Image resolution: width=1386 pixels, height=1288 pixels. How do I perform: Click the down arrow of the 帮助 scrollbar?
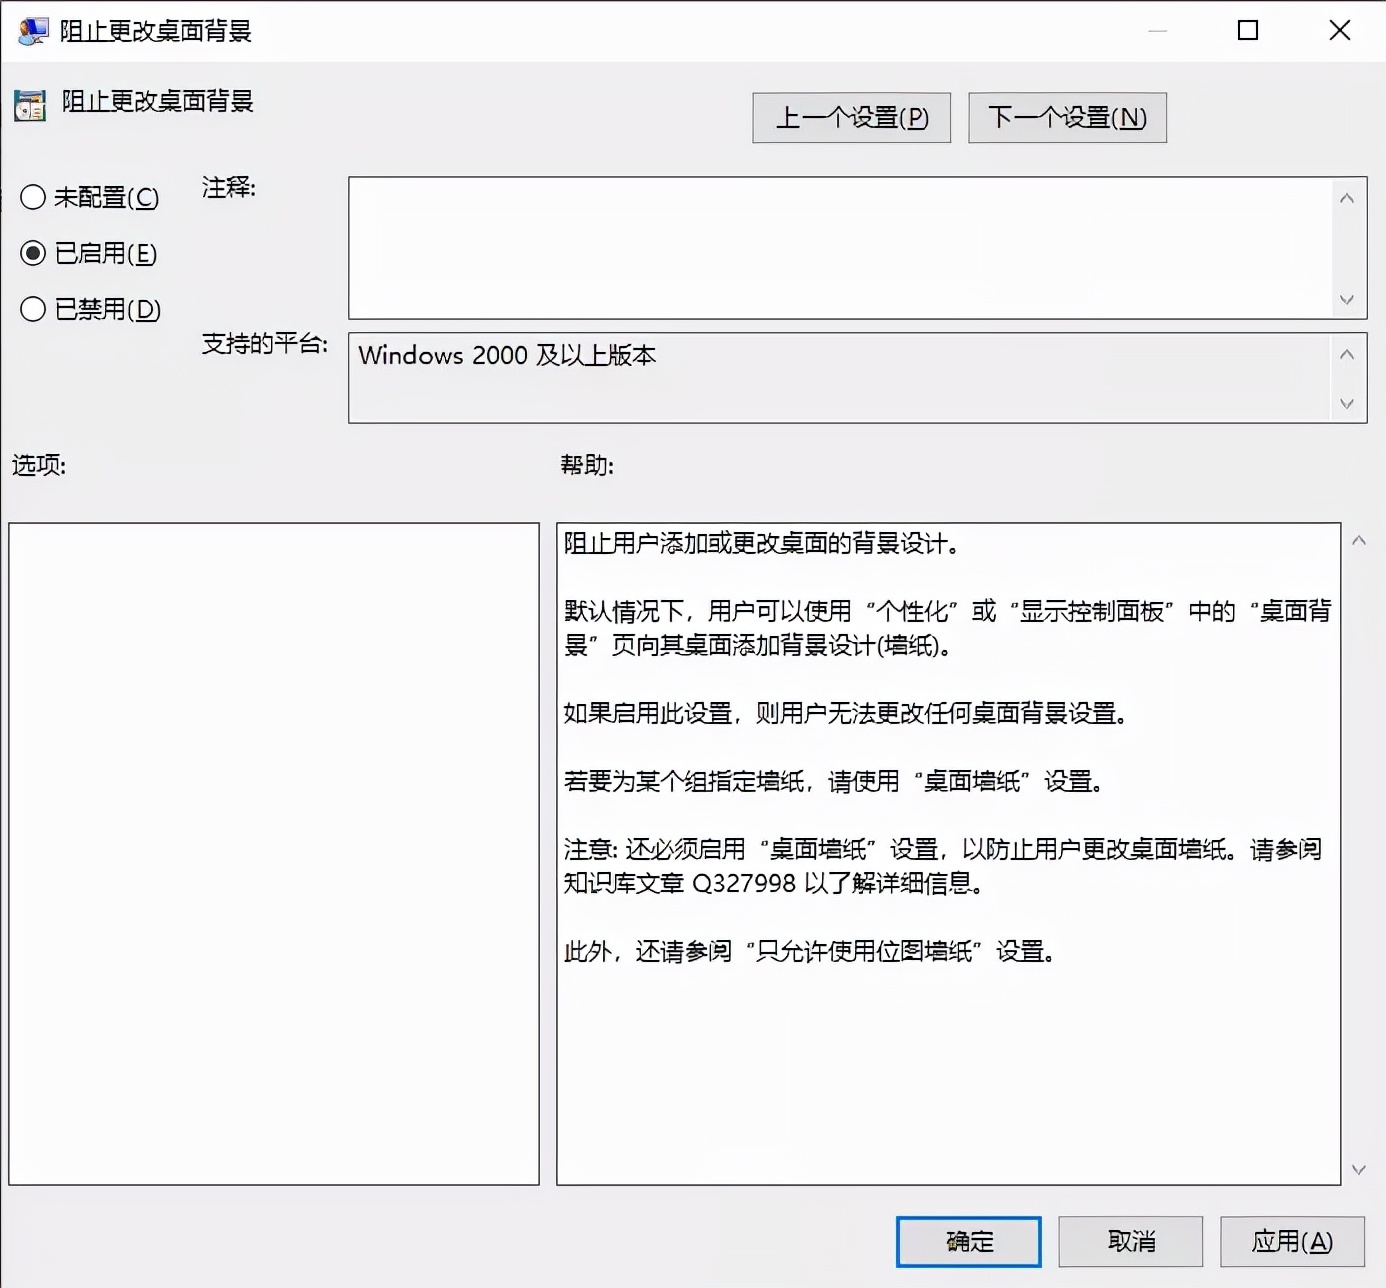click(1359, 1168)
